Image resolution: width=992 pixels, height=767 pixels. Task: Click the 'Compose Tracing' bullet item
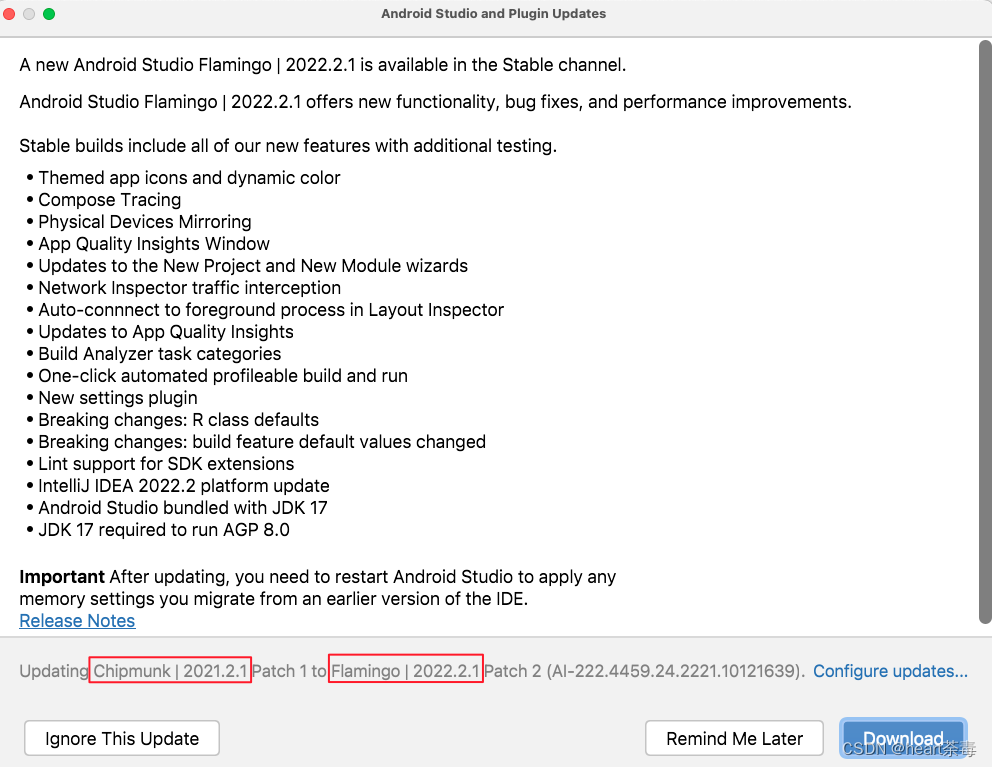(109, 200)
